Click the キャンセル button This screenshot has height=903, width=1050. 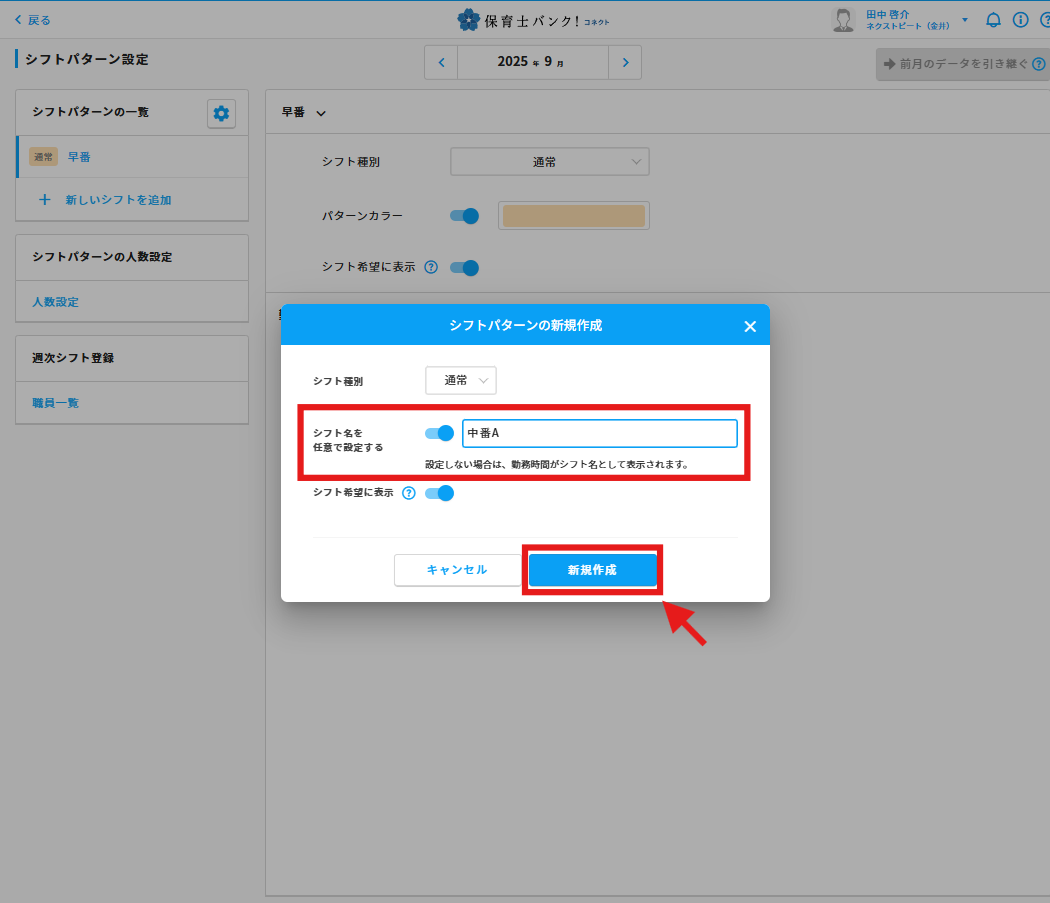click(x=457, y=570)
